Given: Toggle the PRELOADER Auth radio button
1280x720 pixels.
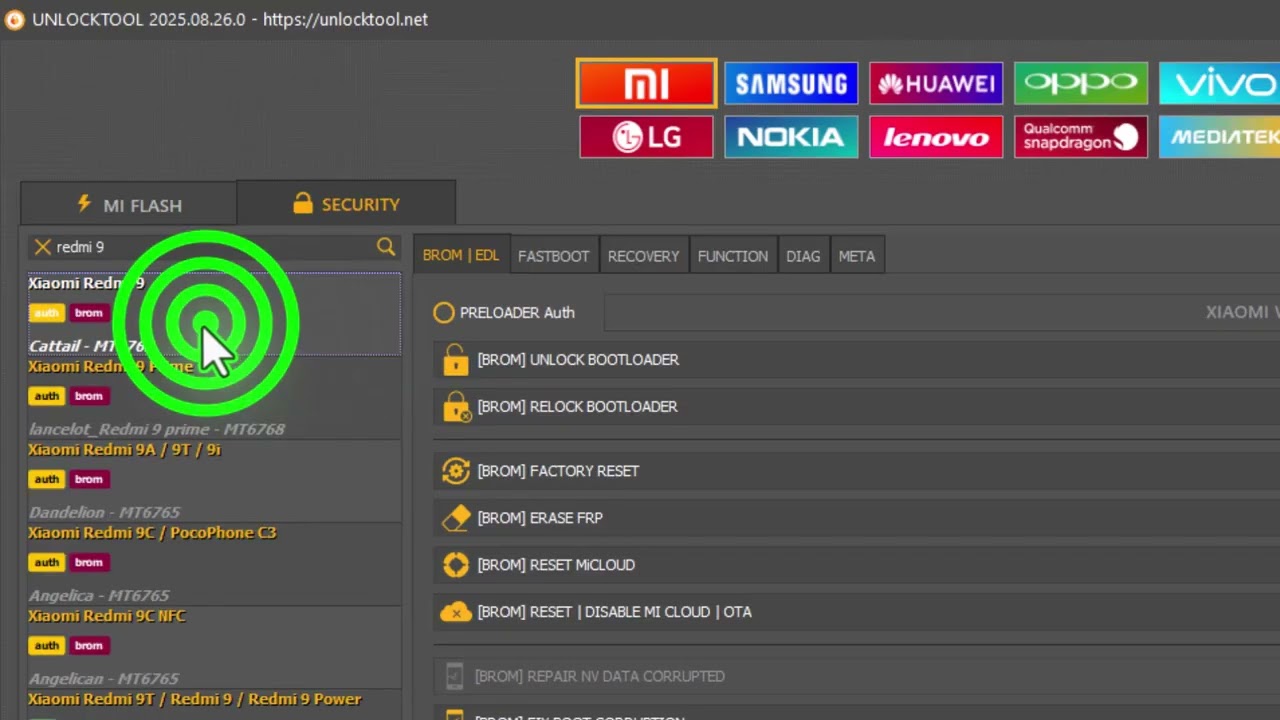Looking at the screenshot, I should [x=444, y=313].
